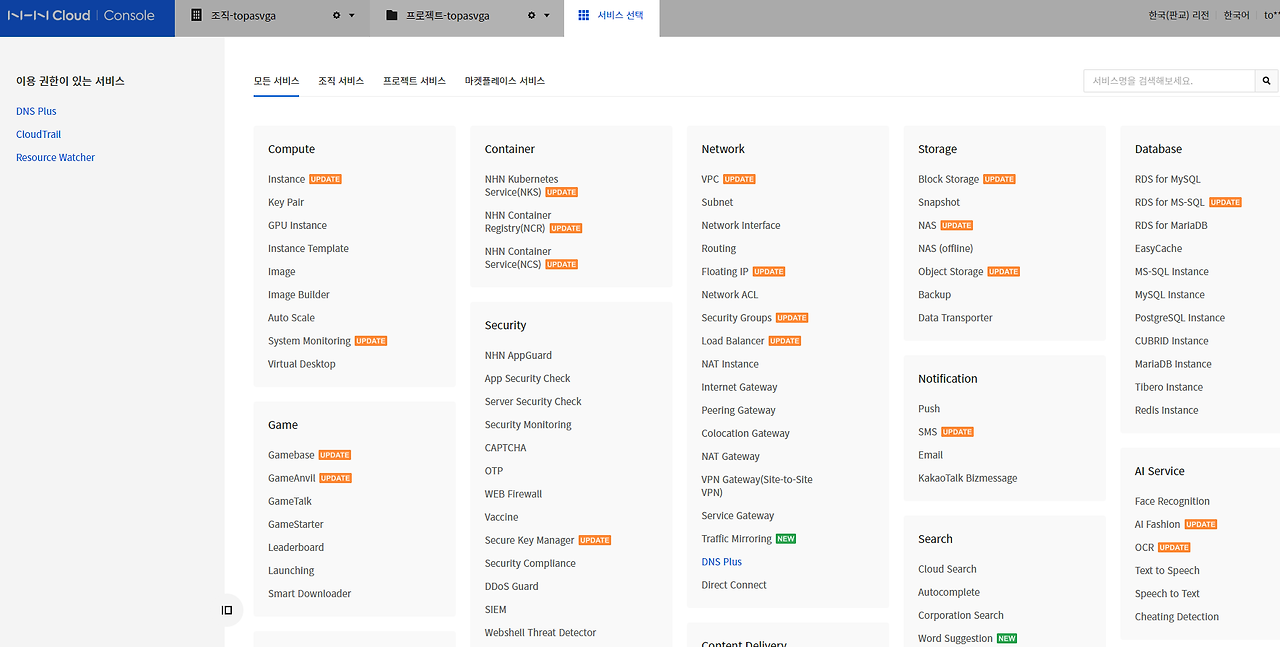This screenshot has width=1280, height=647.
Task: Click the search magnifier button
Action: 1266,81
